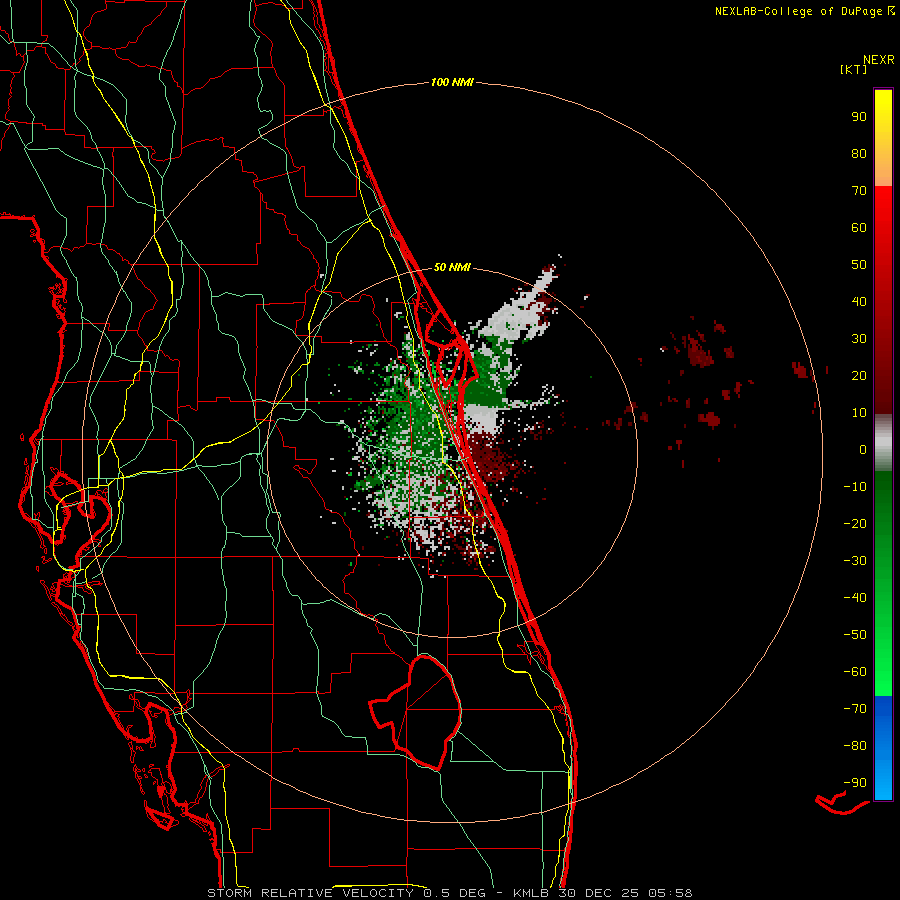Click the positive 80 knots scale label

pos(859,153)
